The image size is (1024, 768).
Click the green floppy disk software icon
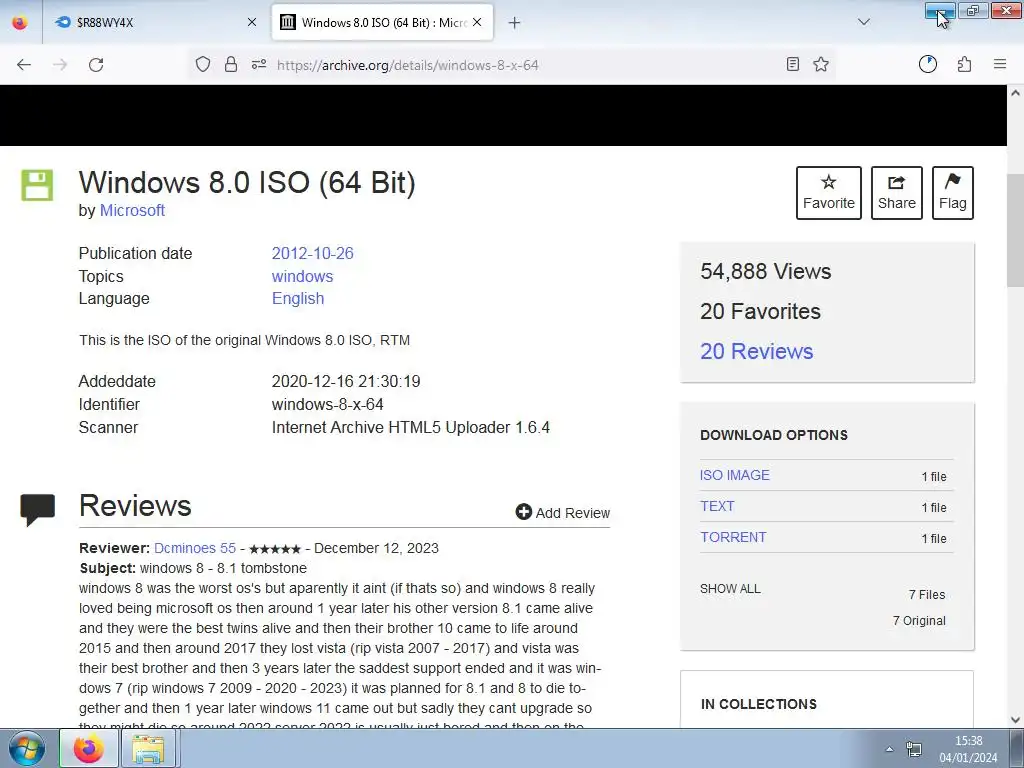[x=37, y=185]
